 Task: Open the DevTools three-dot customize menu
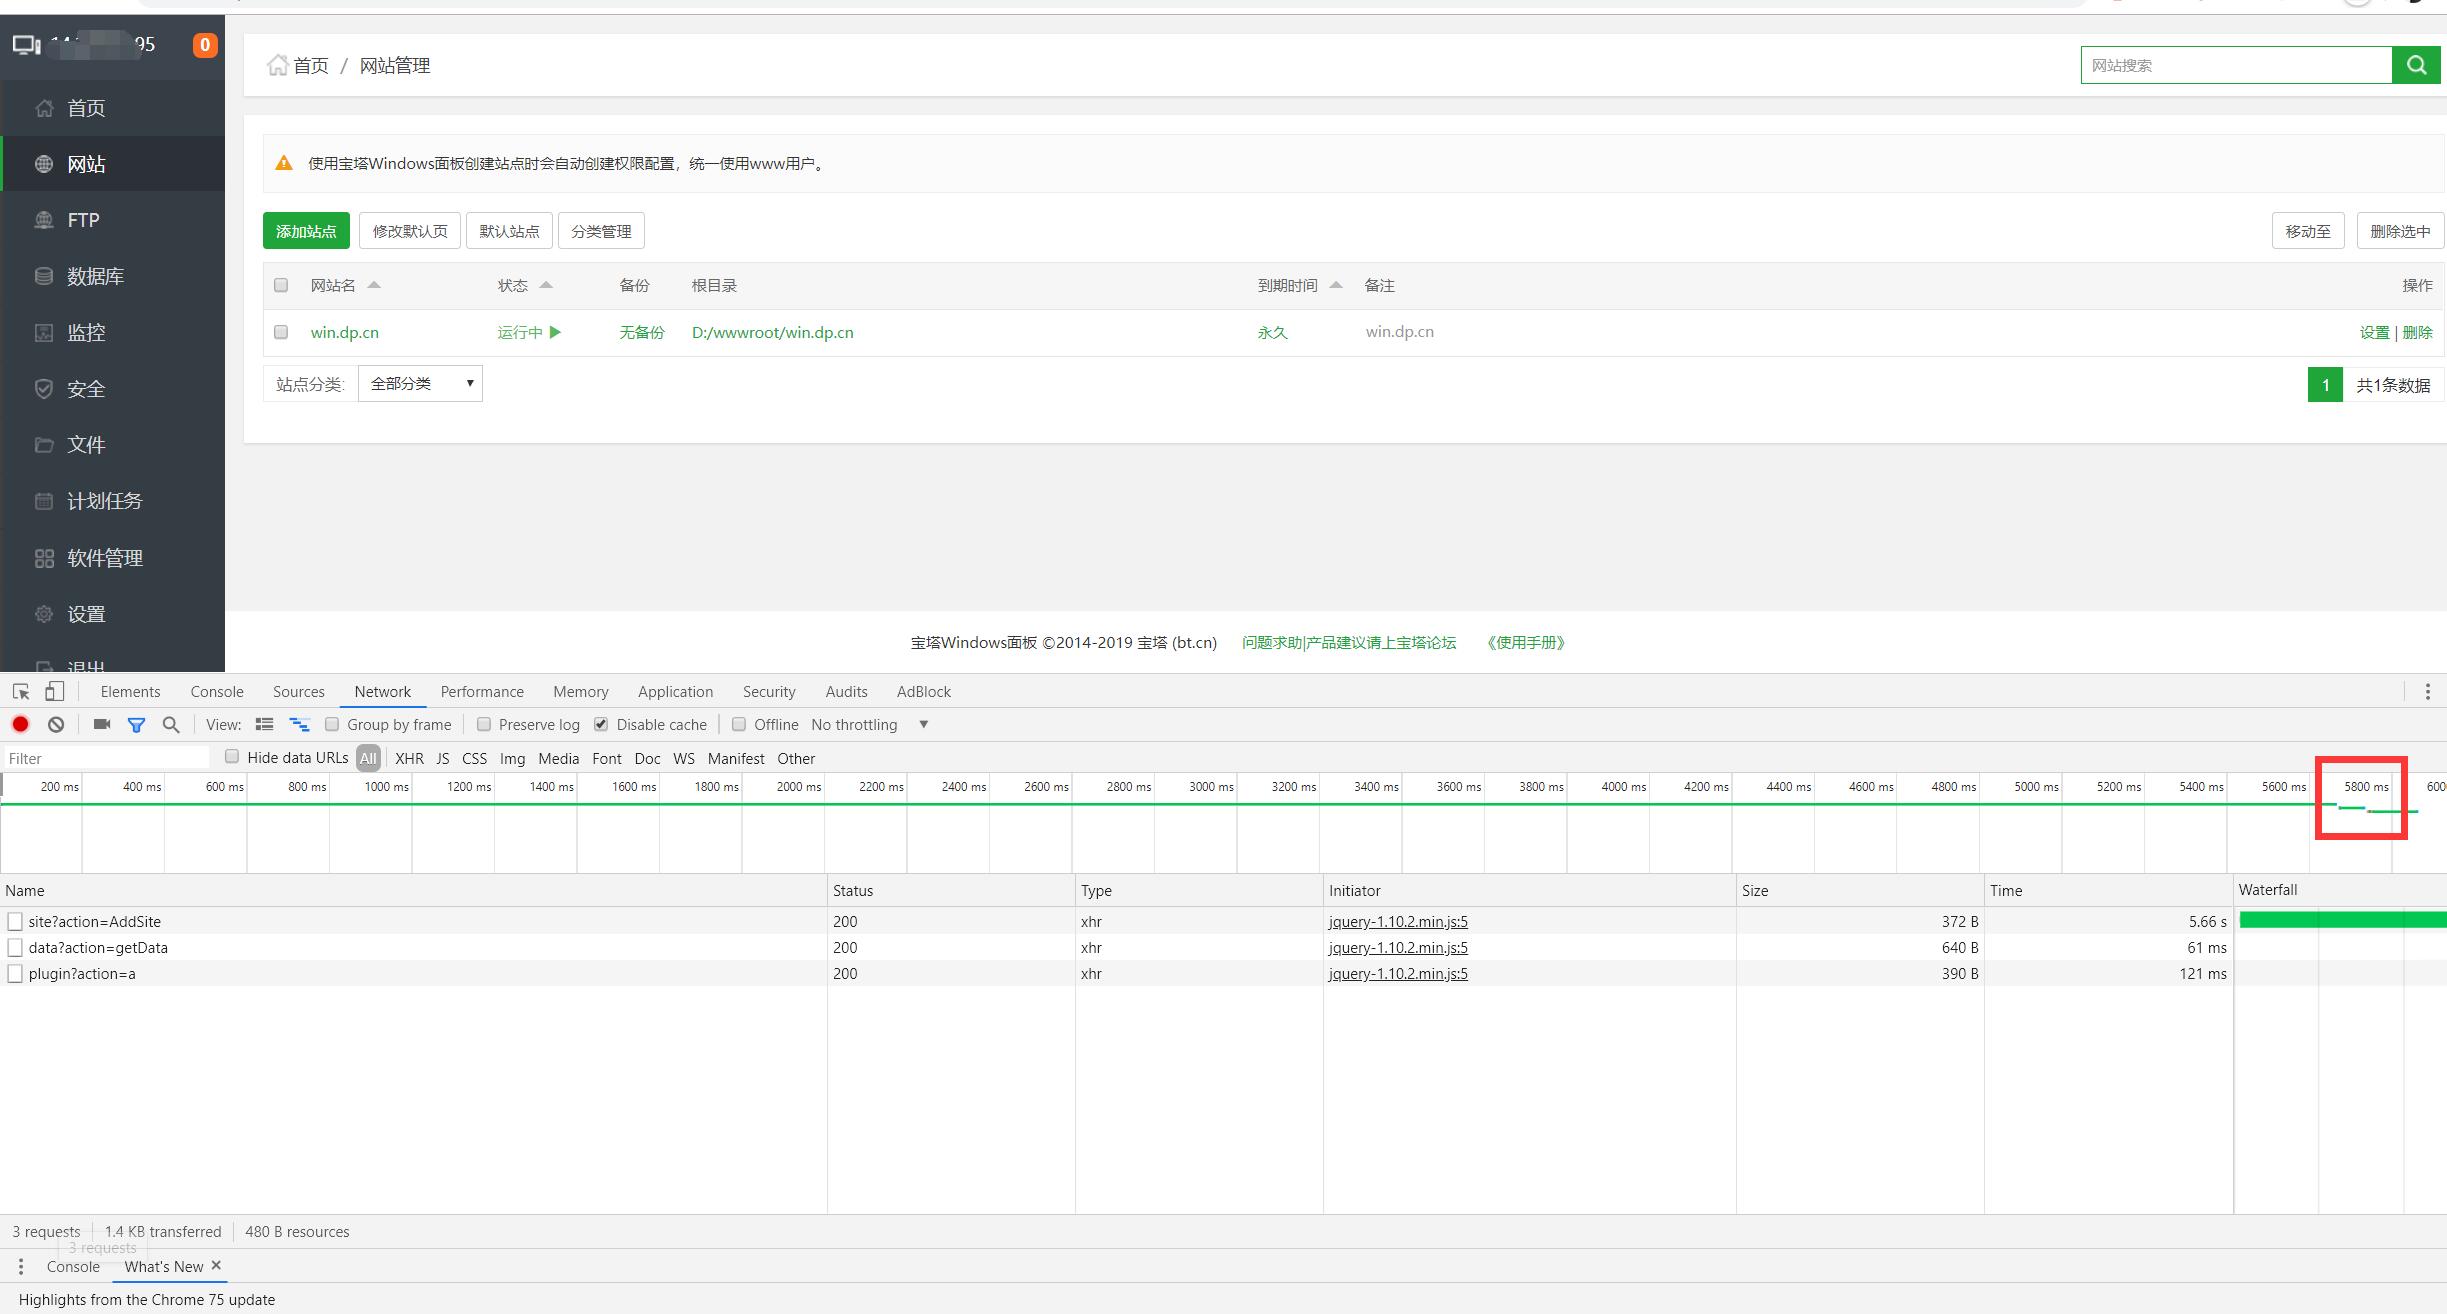[2427, 691]
